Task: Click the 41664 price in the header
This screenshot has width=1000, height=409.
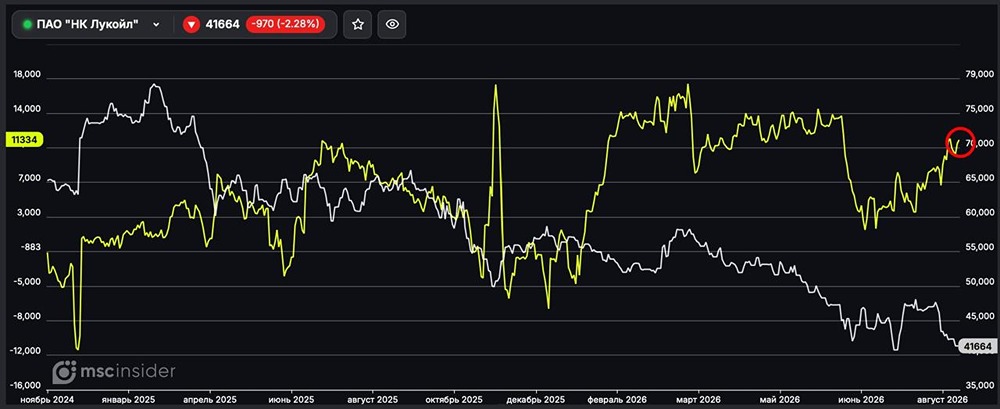Action: click(x=223, y=24)
